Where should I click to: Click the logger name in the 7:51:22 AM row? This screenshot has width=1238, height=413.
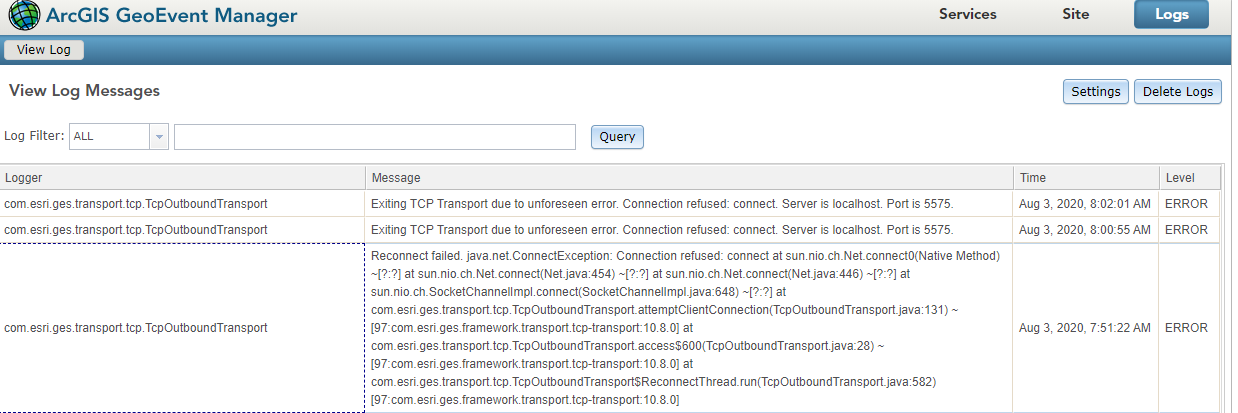[x=136, y=328]
